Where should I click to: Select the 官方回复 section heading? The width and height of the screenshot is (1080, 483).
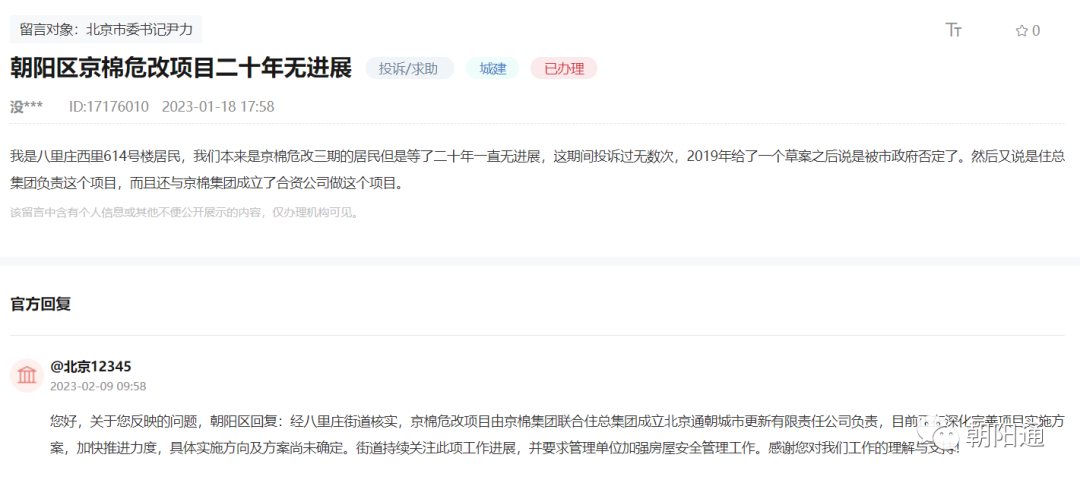pyautogui.click(x=41, y=303)
